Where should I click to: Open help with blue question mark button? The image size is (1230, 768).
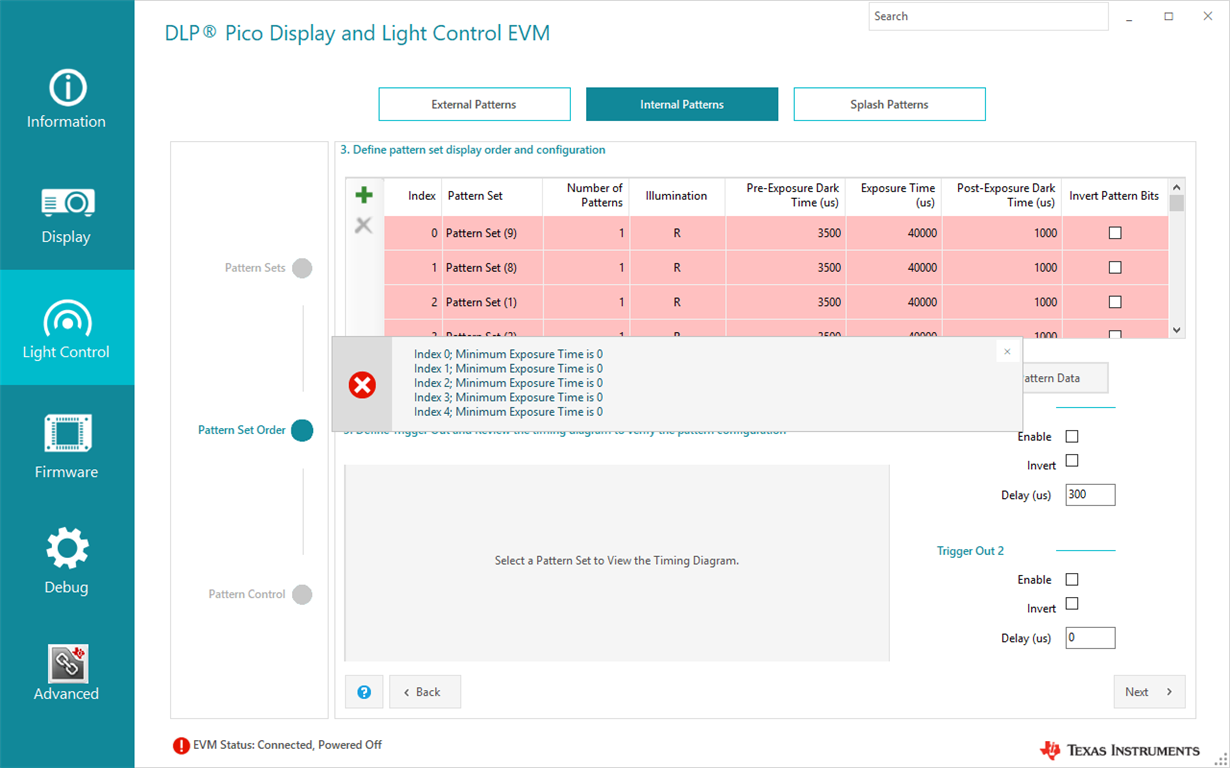364,692
